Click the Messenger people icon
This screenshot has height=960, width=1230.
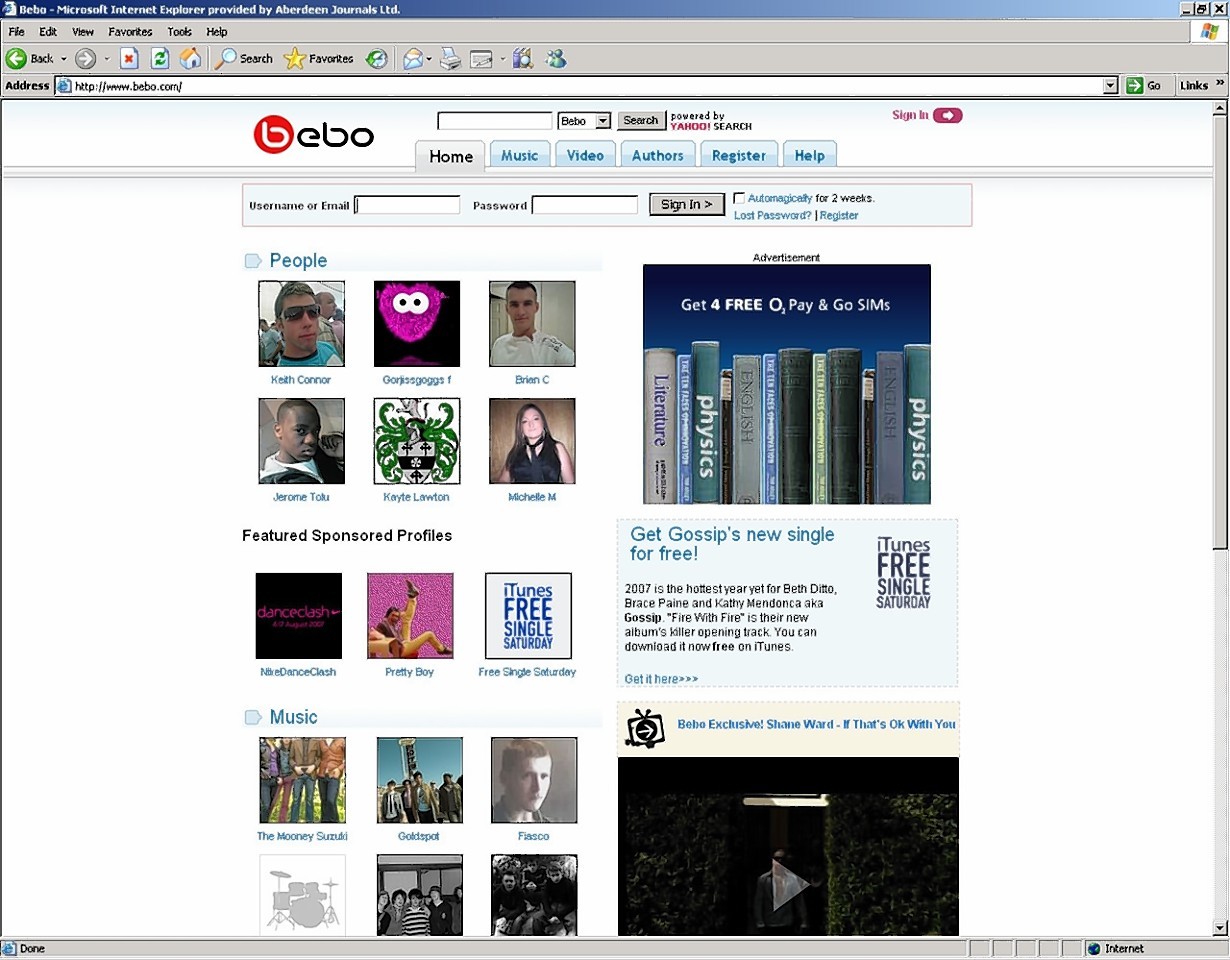pos(556,59)
